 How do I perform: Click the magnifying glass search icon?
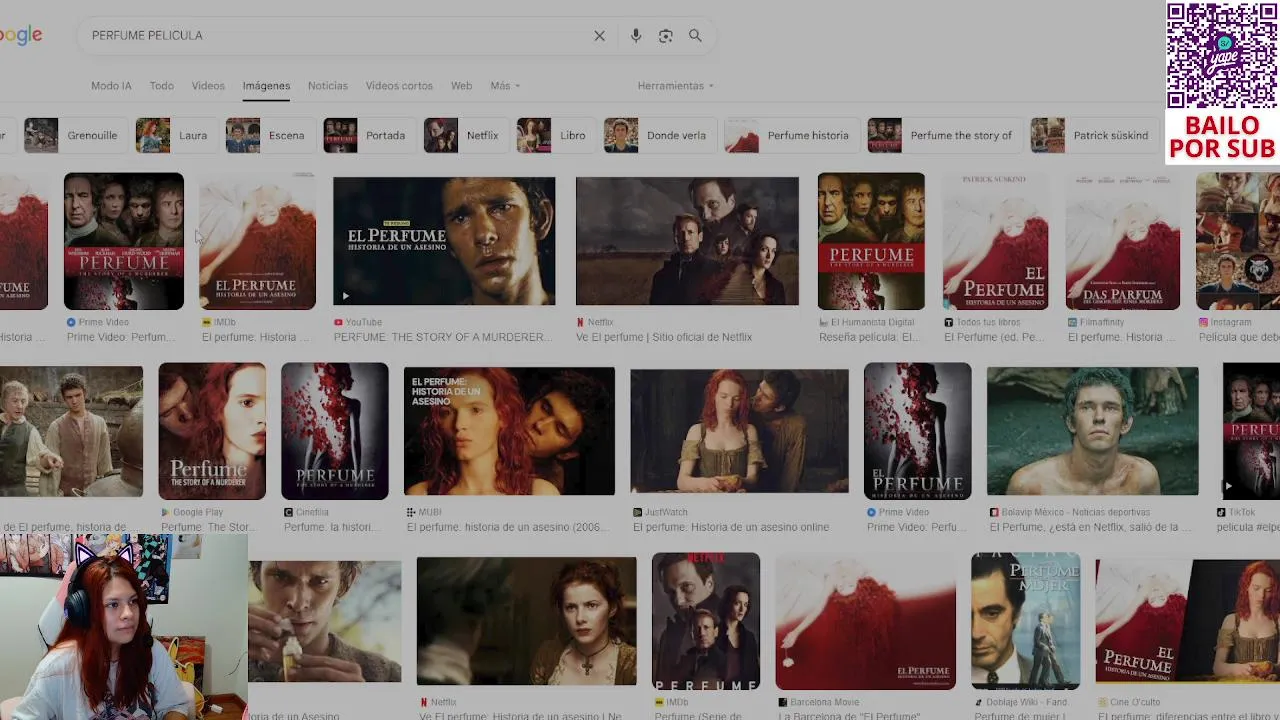point(695,36)
